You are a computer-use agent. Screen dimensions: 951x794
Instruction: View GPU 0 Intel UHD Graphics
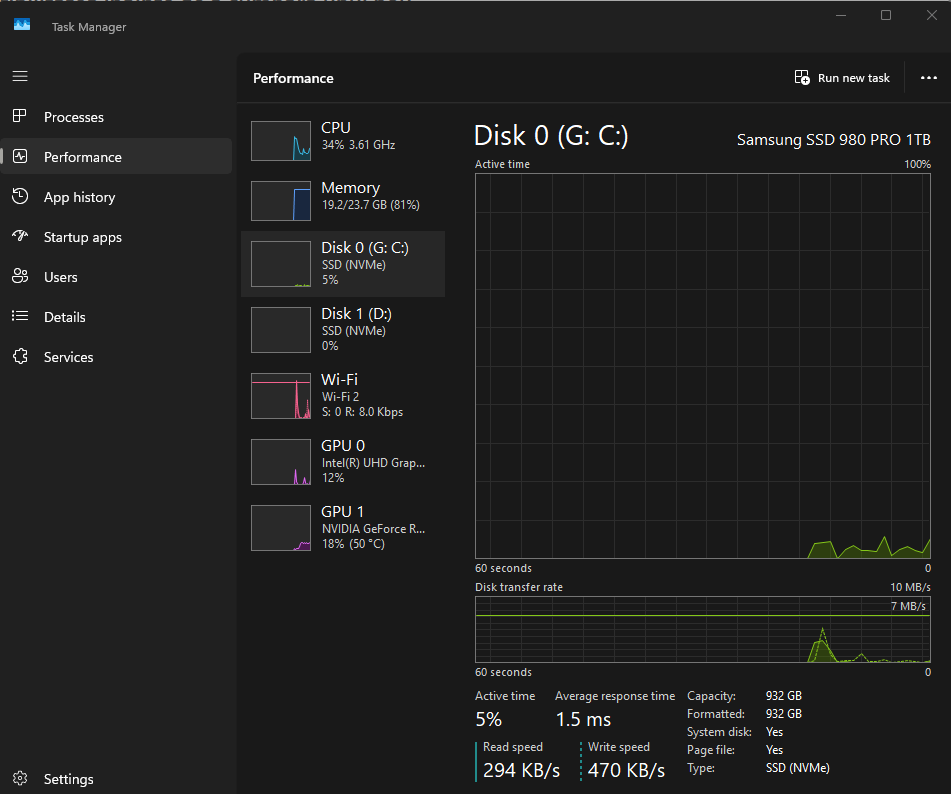pos(343,461)
